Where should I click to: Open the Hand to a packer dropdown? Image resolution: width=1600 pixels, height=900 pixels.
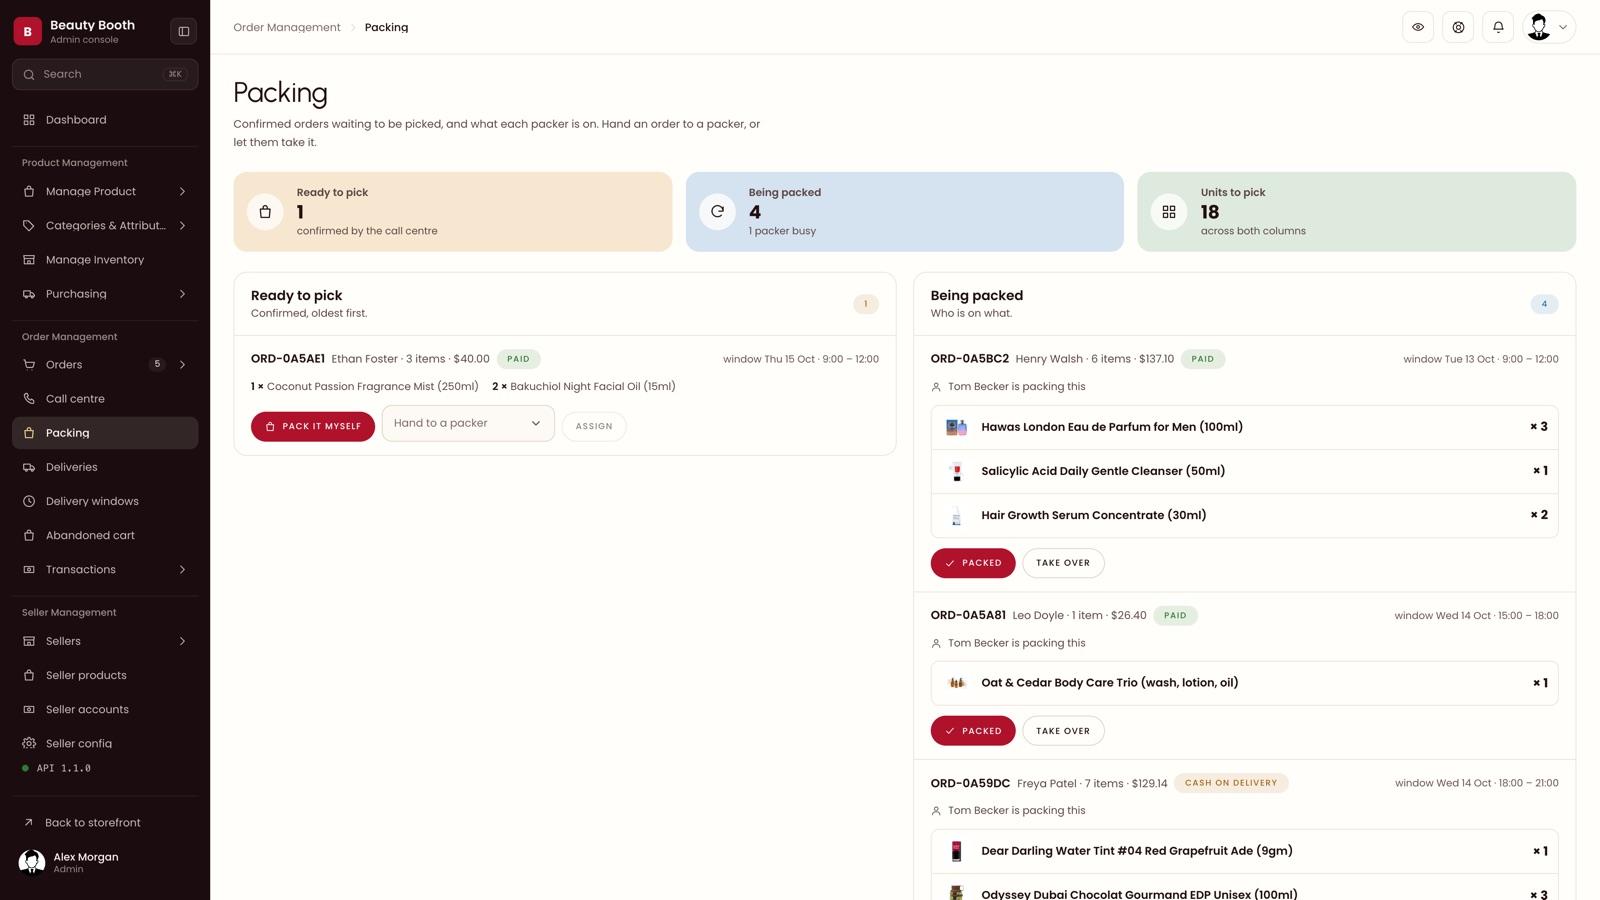click(468, 423)
